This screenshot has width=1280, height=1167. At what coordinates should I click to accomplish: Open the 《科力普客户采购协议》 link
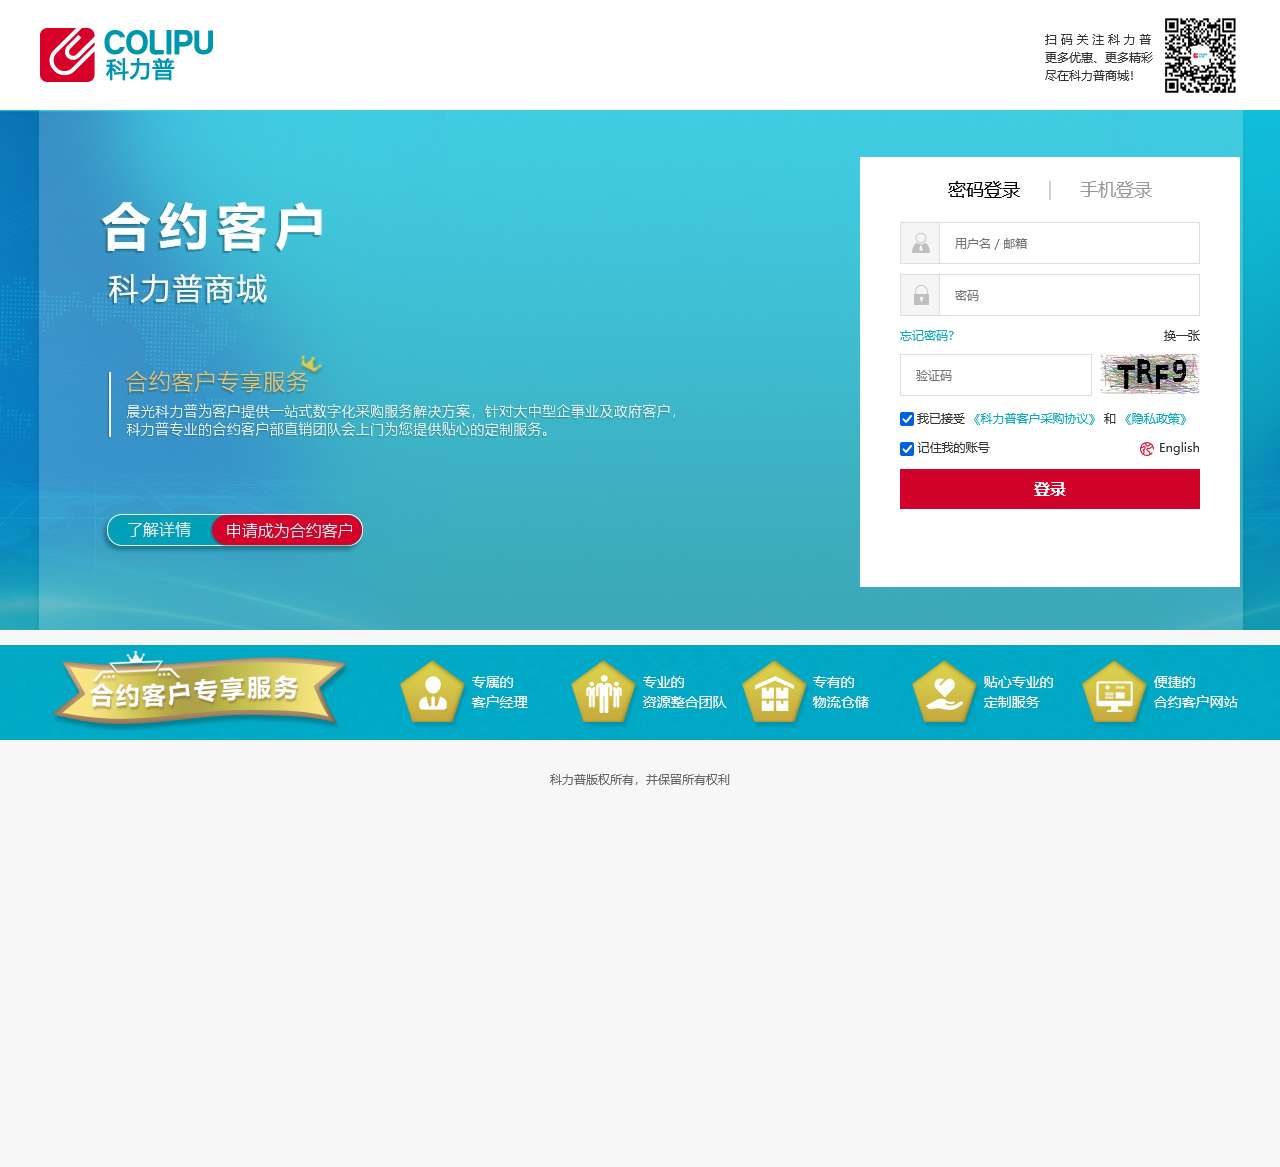click(x=1035, y=419)
